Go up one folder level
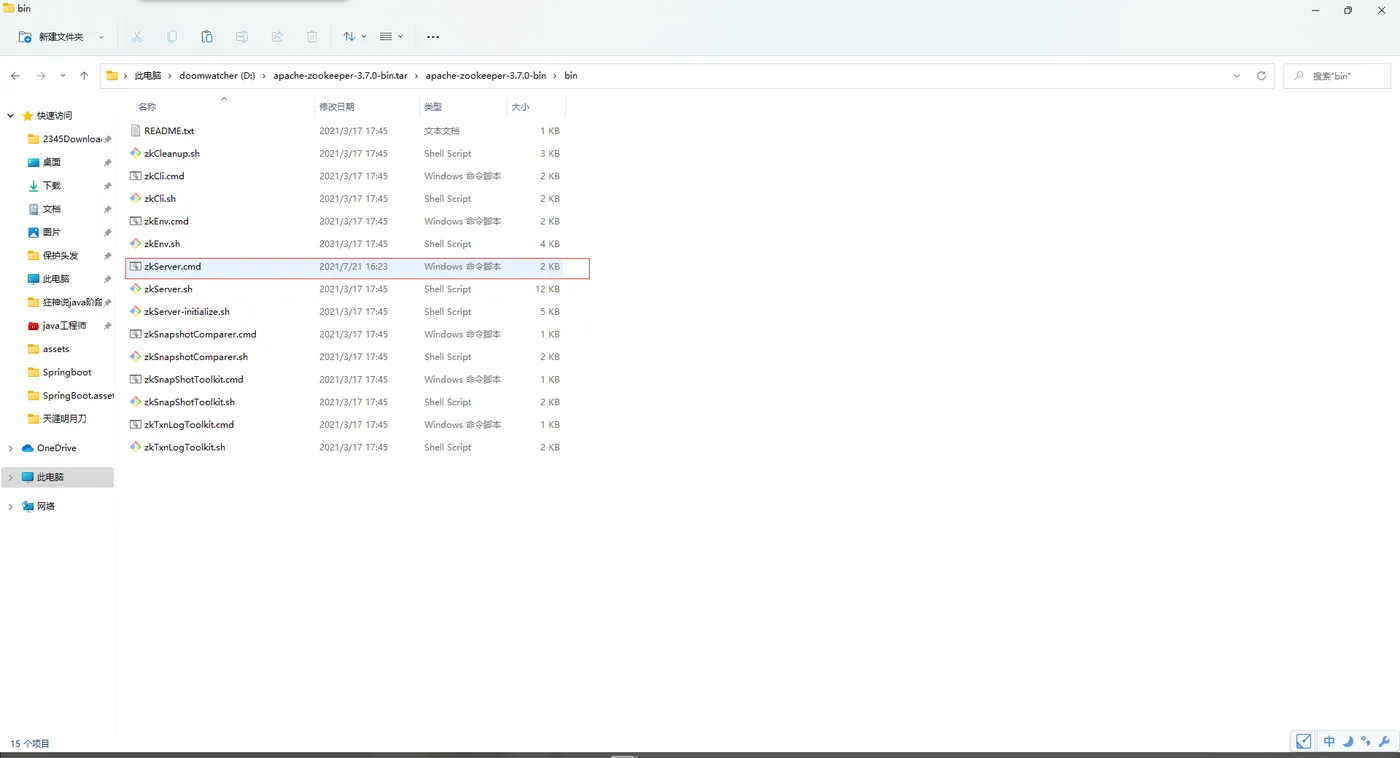The height and width of the screenshot is (758, 1400). tap(84, 76)
